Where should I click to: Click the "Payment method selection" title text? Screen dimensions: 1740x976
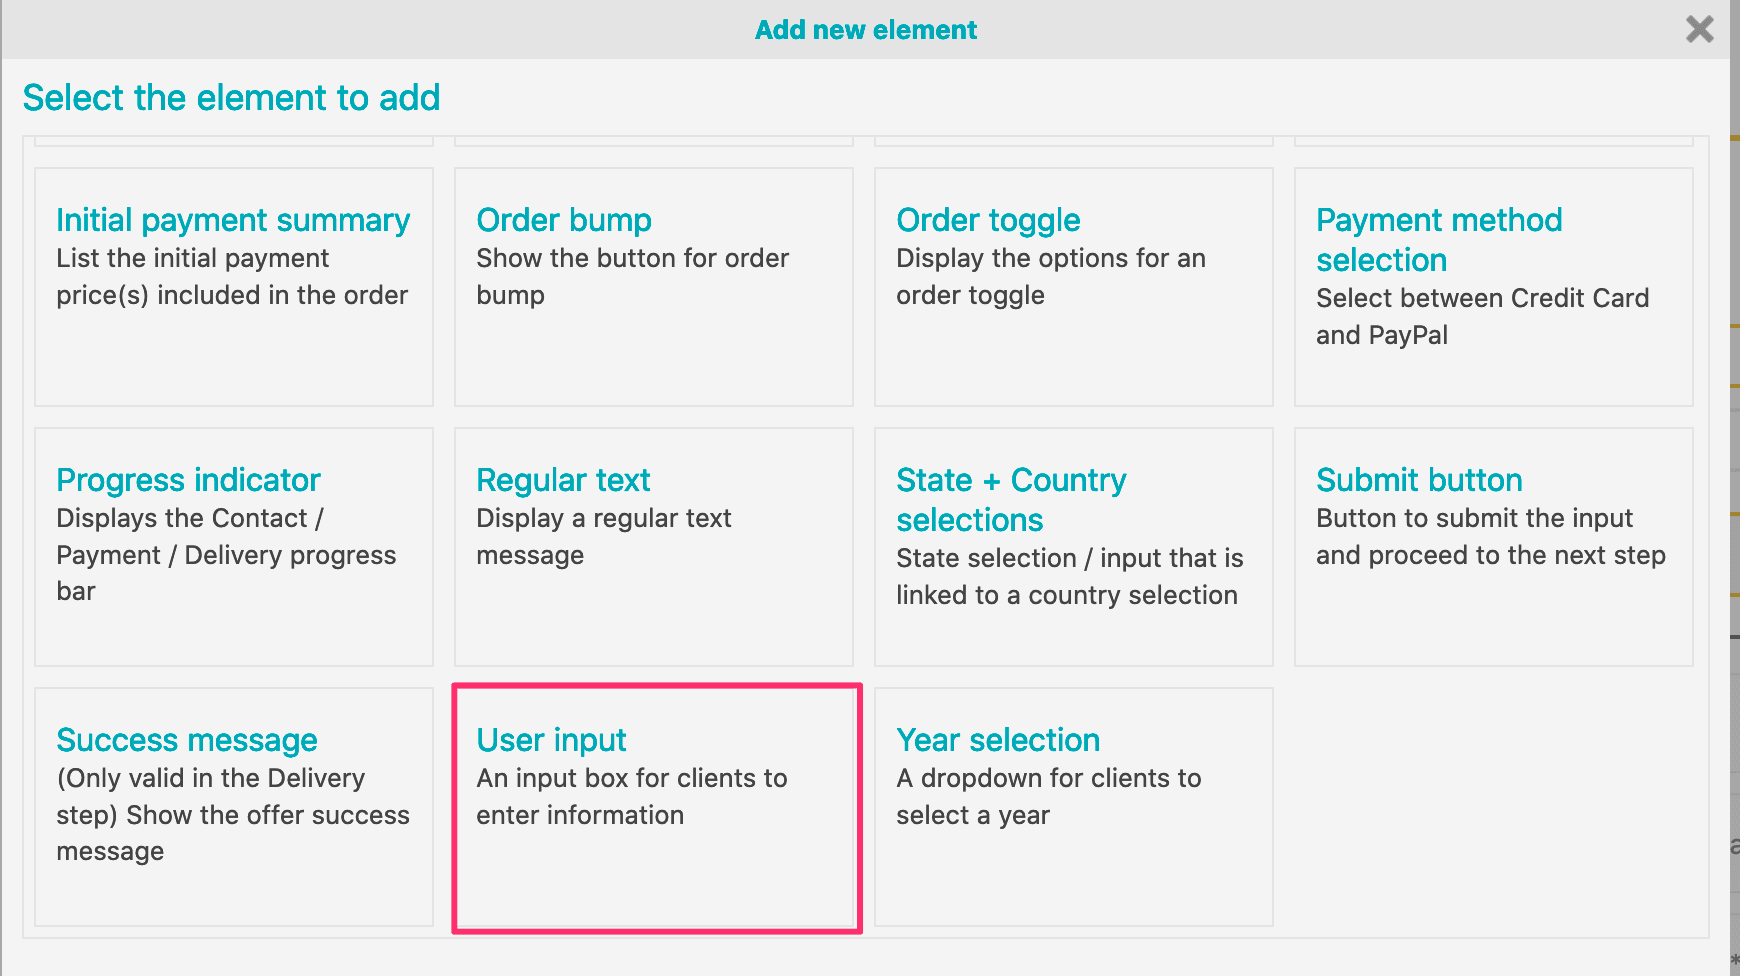[x=1439, y=240]
